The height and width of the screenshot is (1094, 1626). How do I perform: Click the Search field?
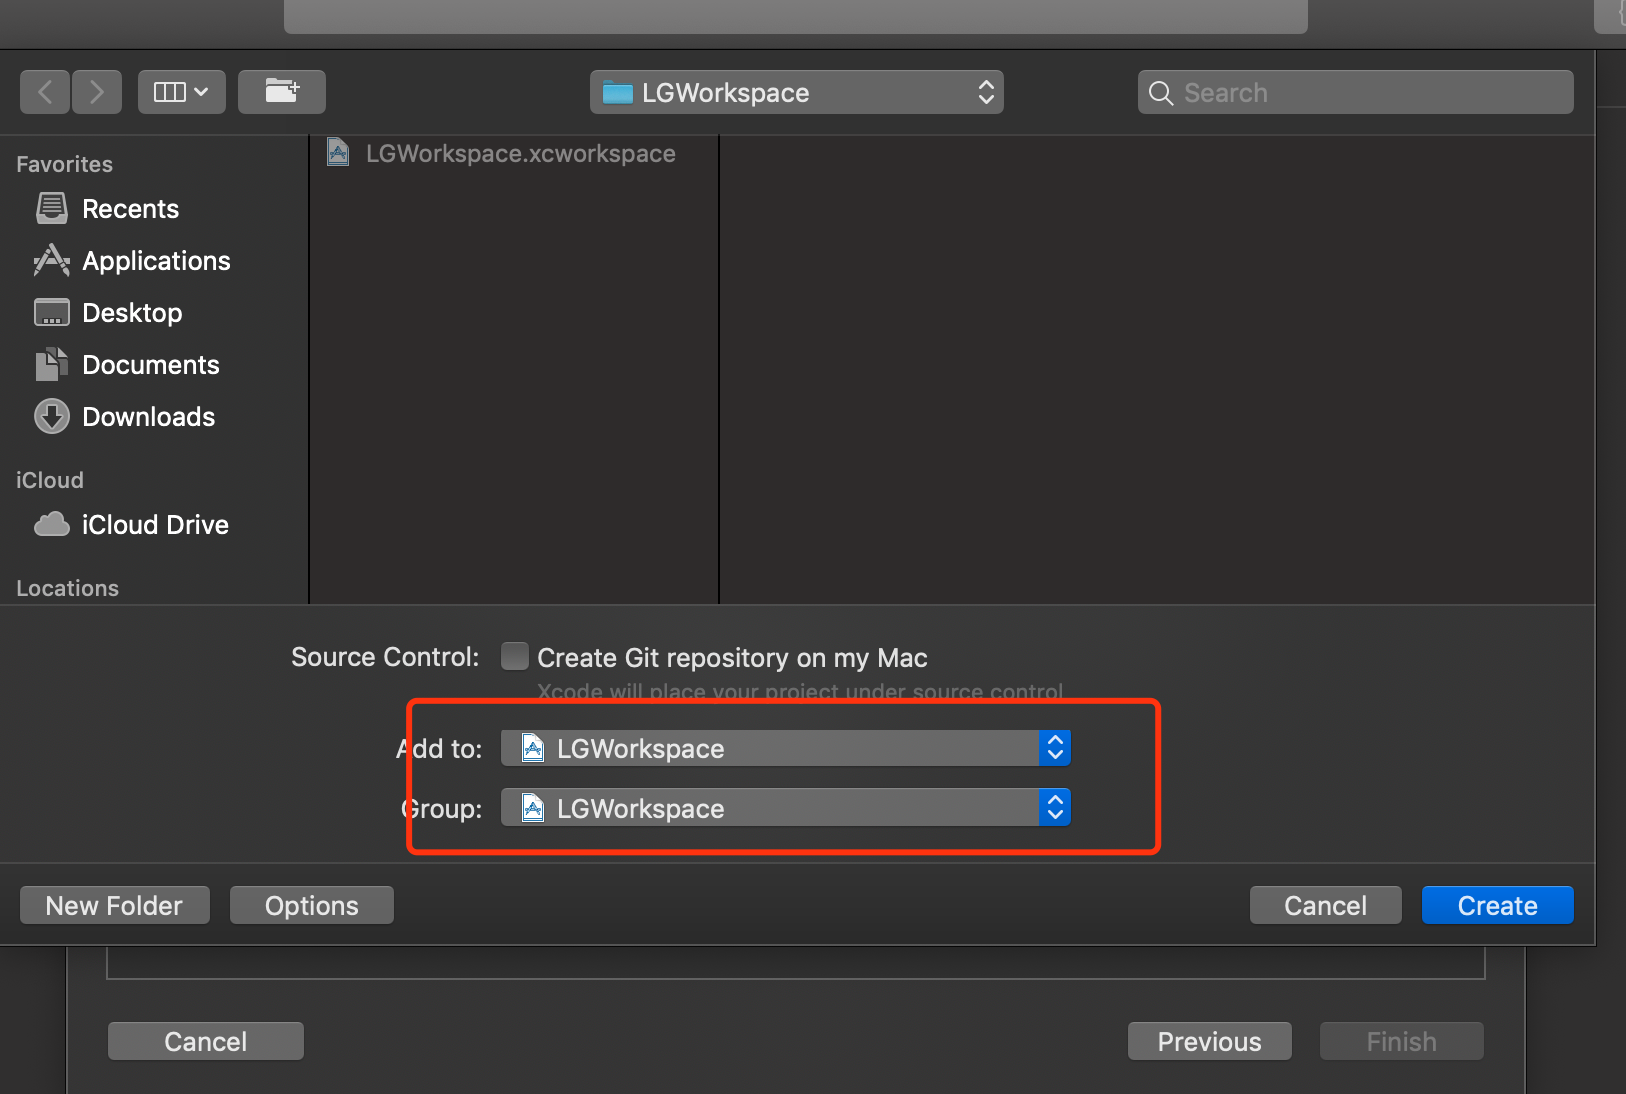1356,92
